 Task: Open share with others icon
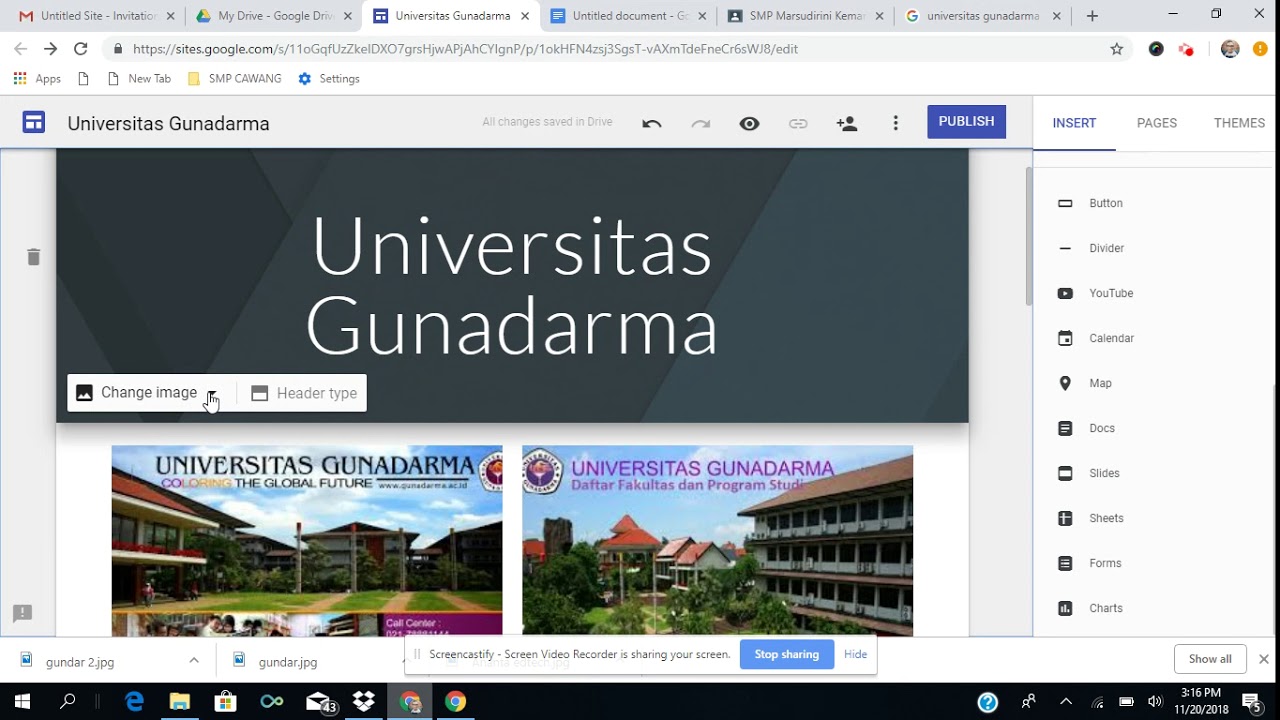pyautogui.click(x=847, y=123)
